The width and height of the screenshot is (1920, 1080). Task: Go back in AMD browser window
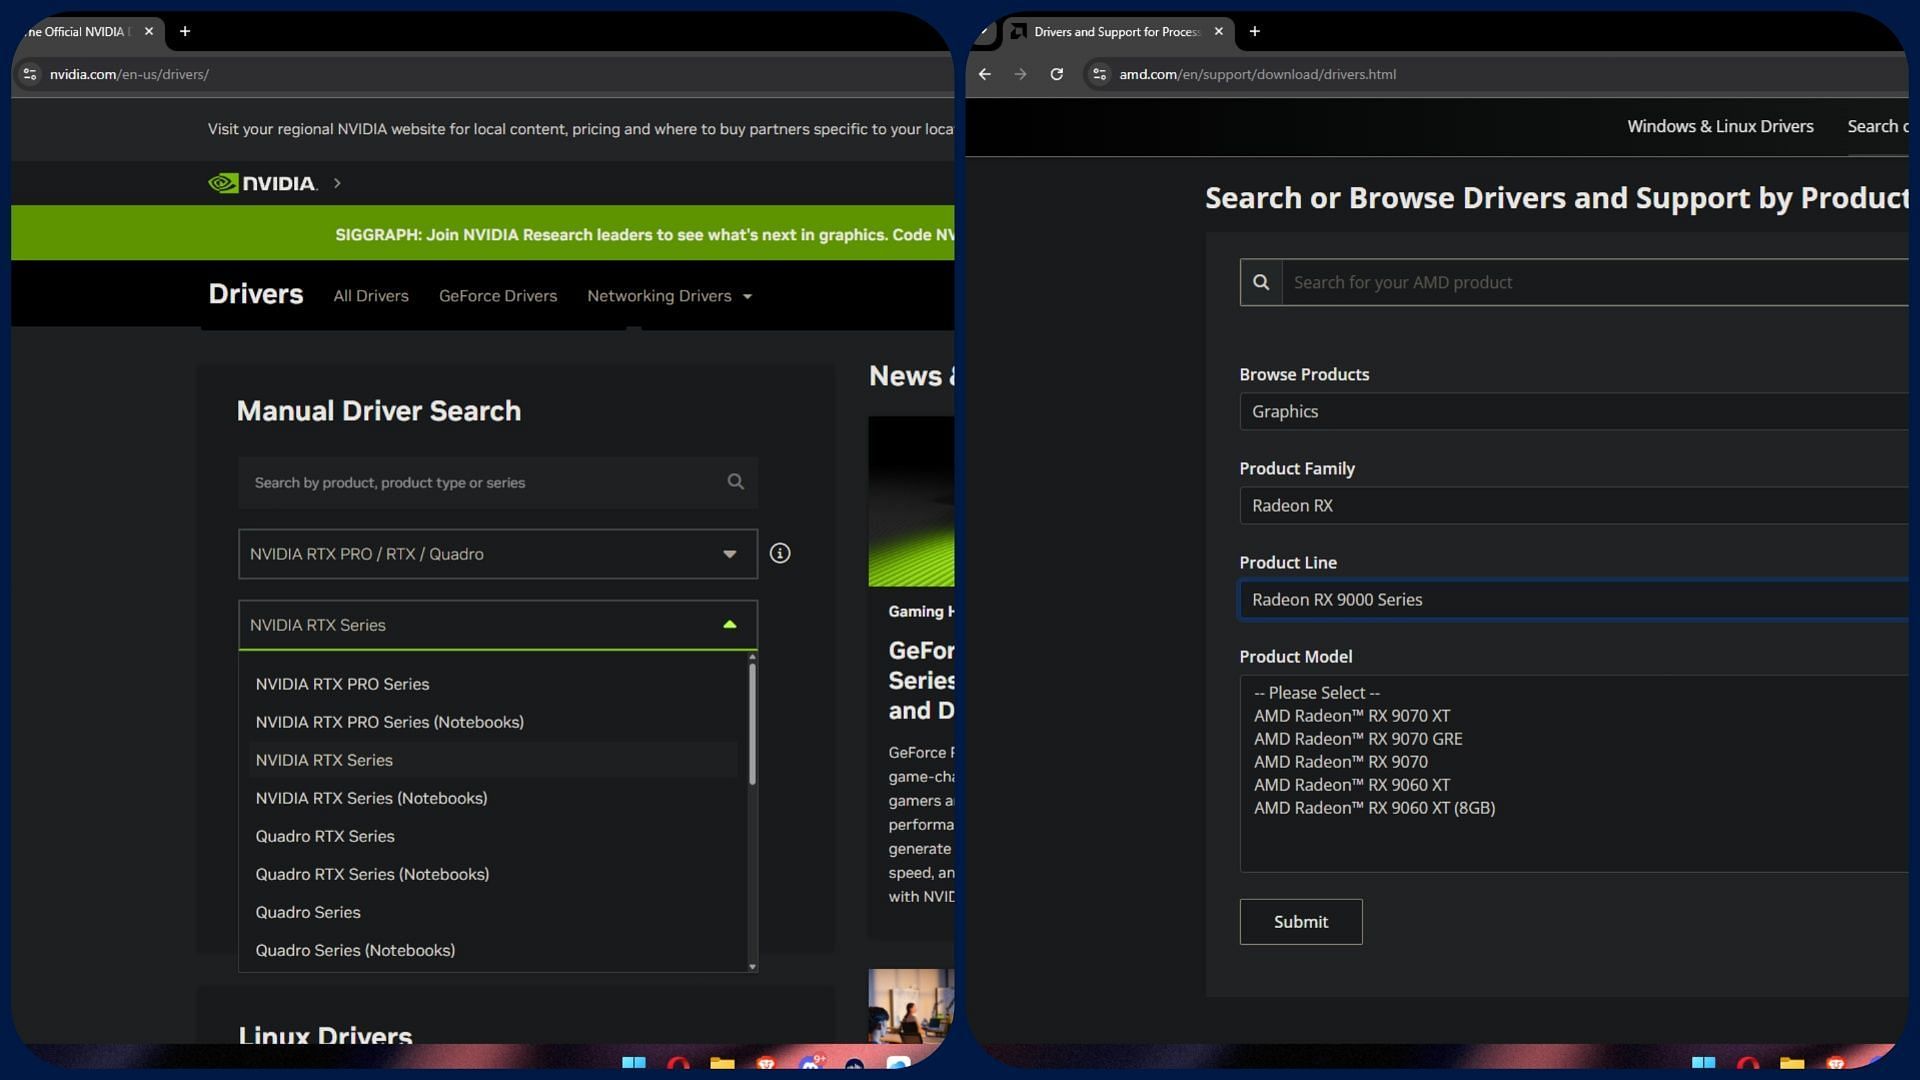pos(985,74)
